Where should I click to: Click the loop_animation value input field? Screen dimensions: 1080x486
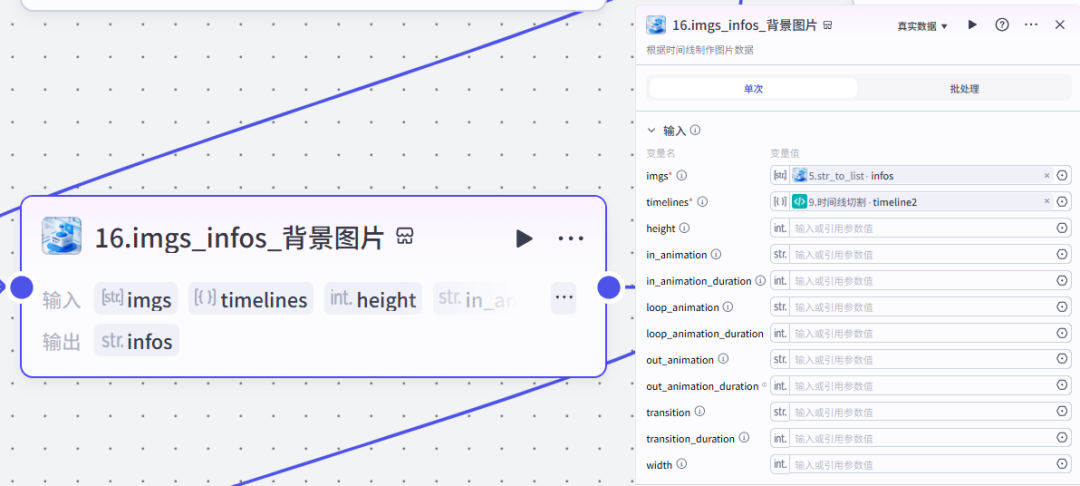tap(922, 306)
